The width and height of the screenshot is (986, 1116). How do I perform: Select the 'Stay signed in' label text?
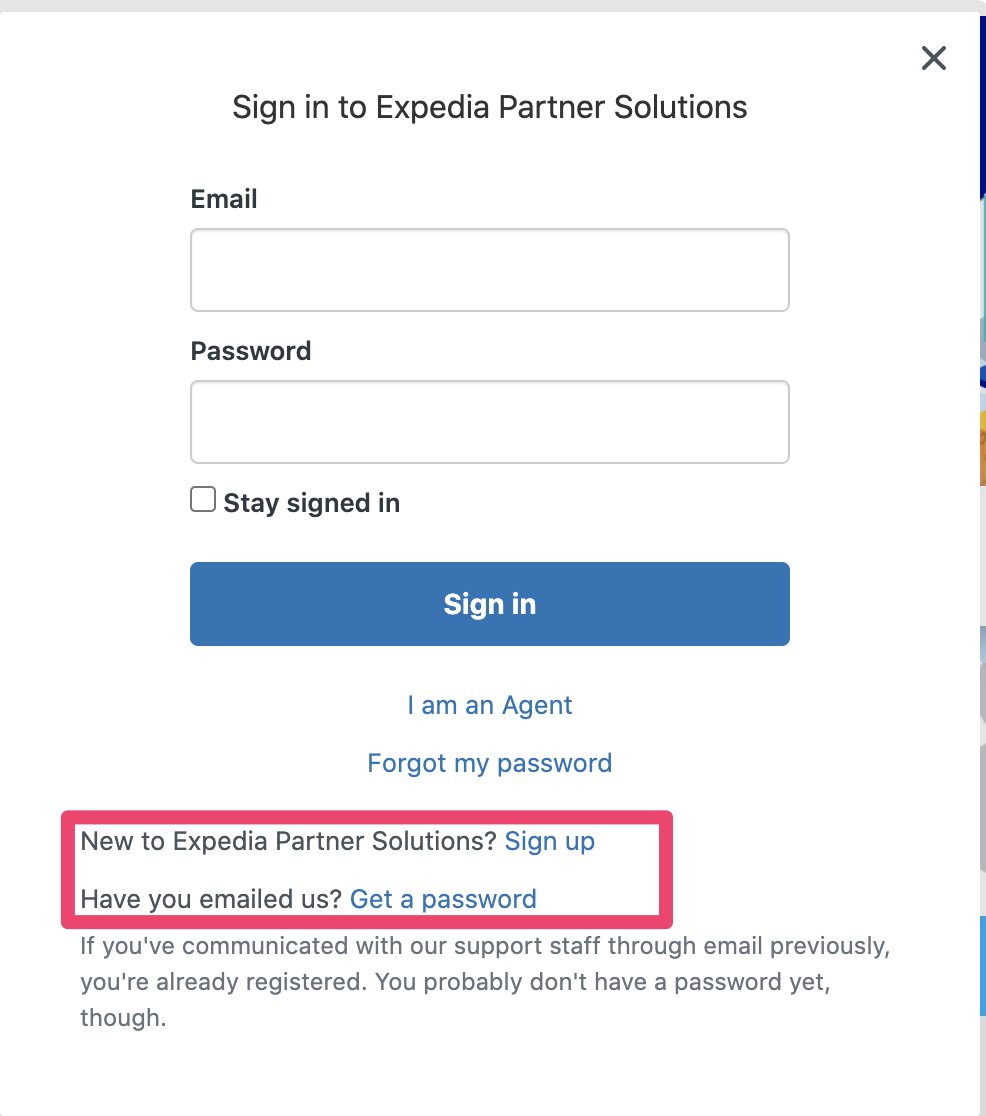click(x=312, y=503)
